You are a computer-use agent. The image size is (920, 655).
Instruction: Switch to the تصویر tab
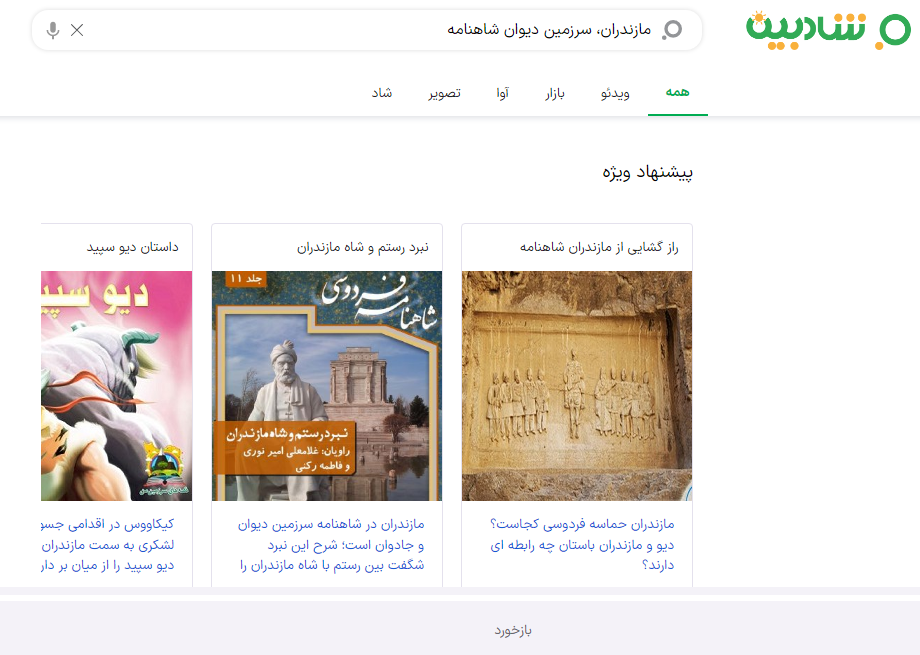coord(445,93)
